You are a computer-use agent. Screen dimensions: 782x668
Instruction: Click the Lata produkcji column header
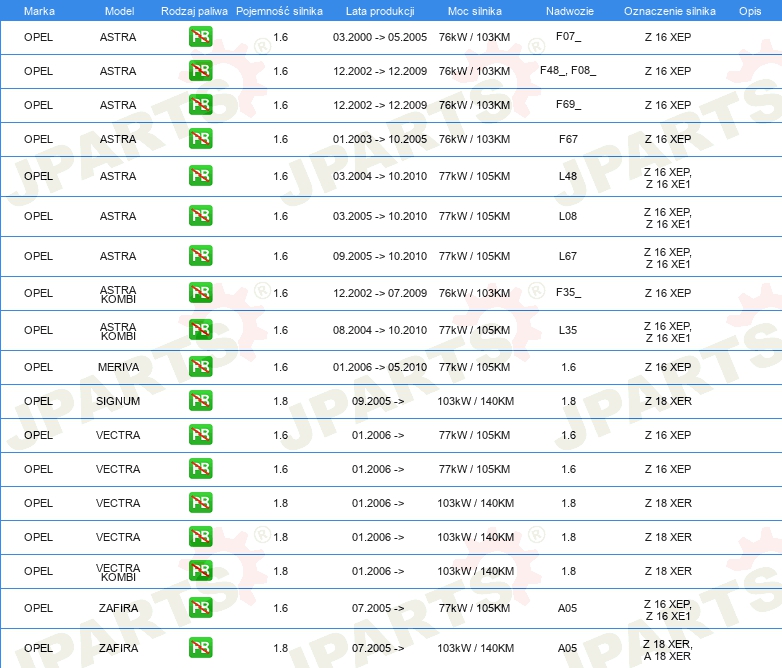(380, 11)
